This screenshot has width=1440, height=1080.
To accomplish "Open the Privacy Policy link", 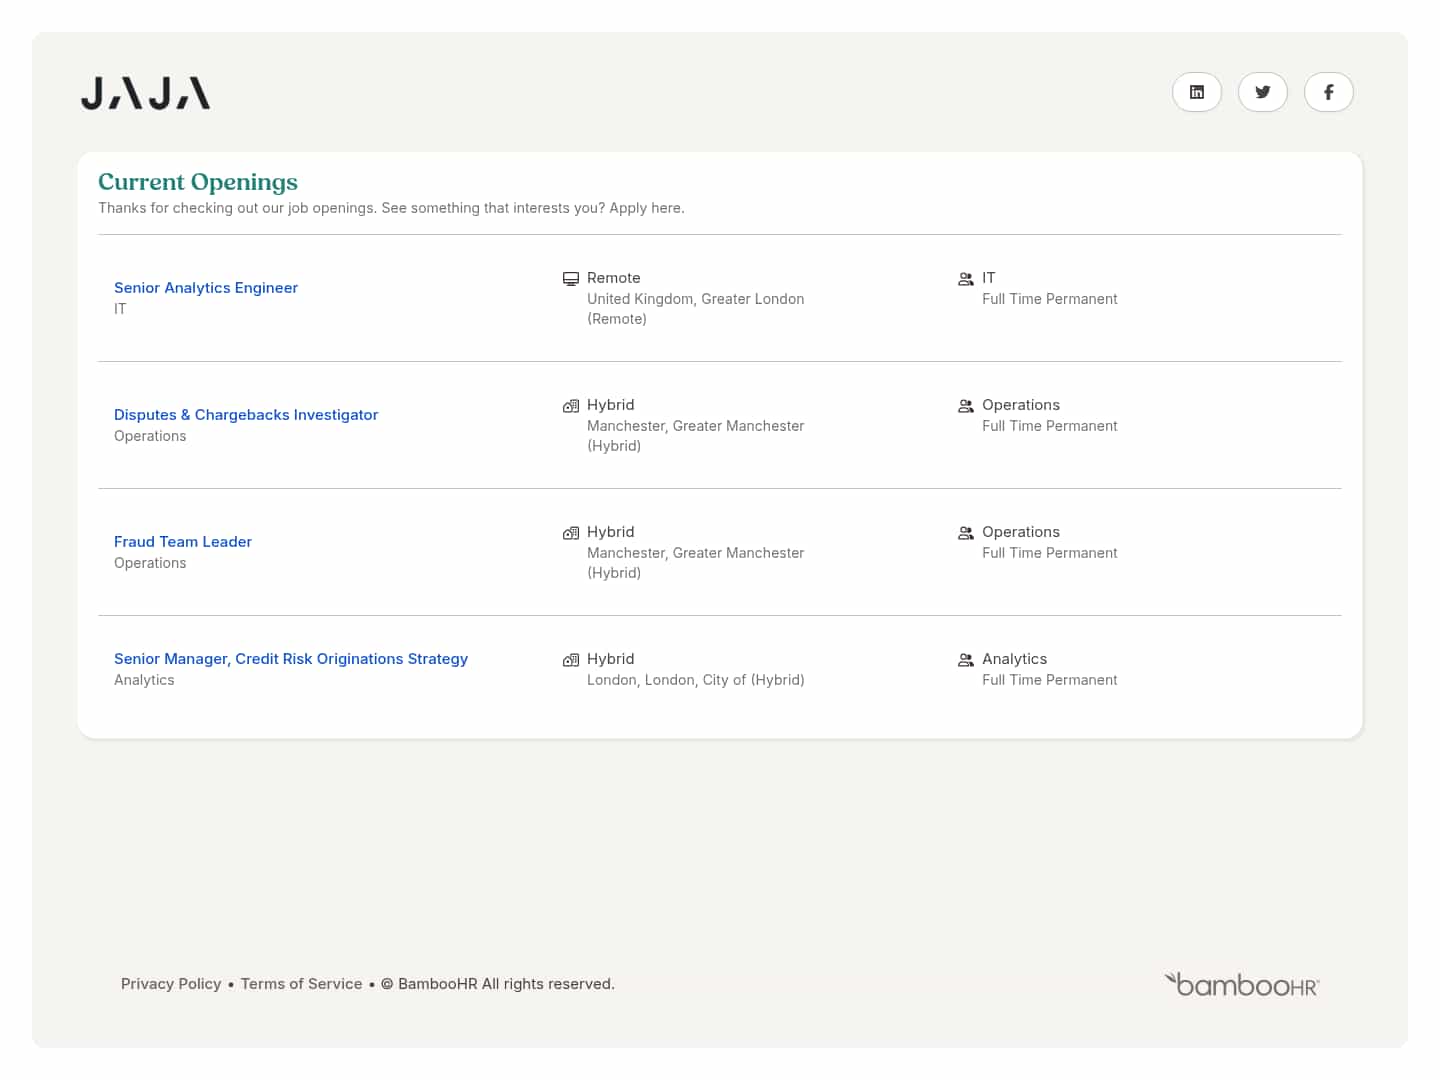I will point(171,984).
